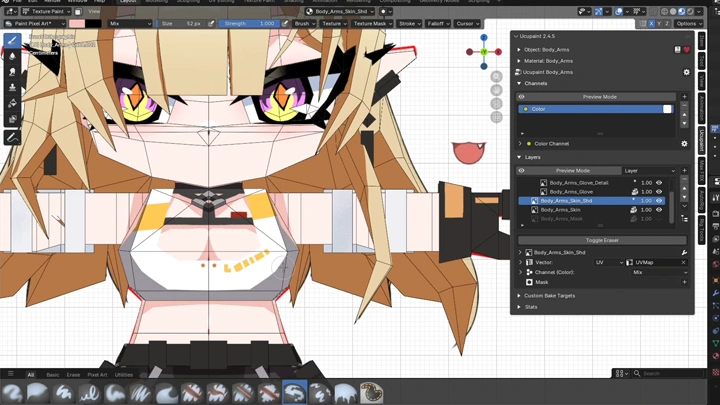This screenshot has height=405, width=720.
Task: Toggle Z axis symmetry
Action: point(667,23)
